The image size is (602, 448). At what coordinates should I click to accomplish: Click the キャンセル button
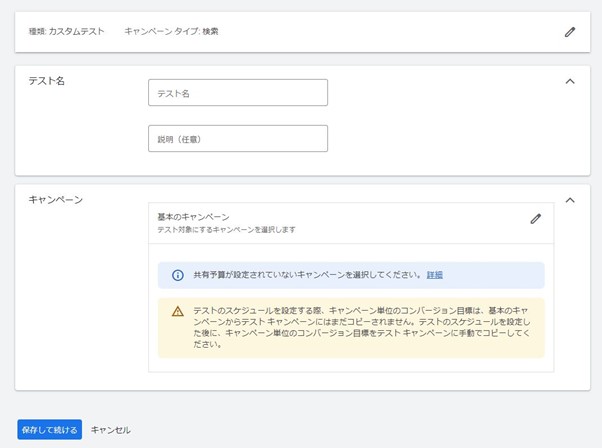(110, 430)
